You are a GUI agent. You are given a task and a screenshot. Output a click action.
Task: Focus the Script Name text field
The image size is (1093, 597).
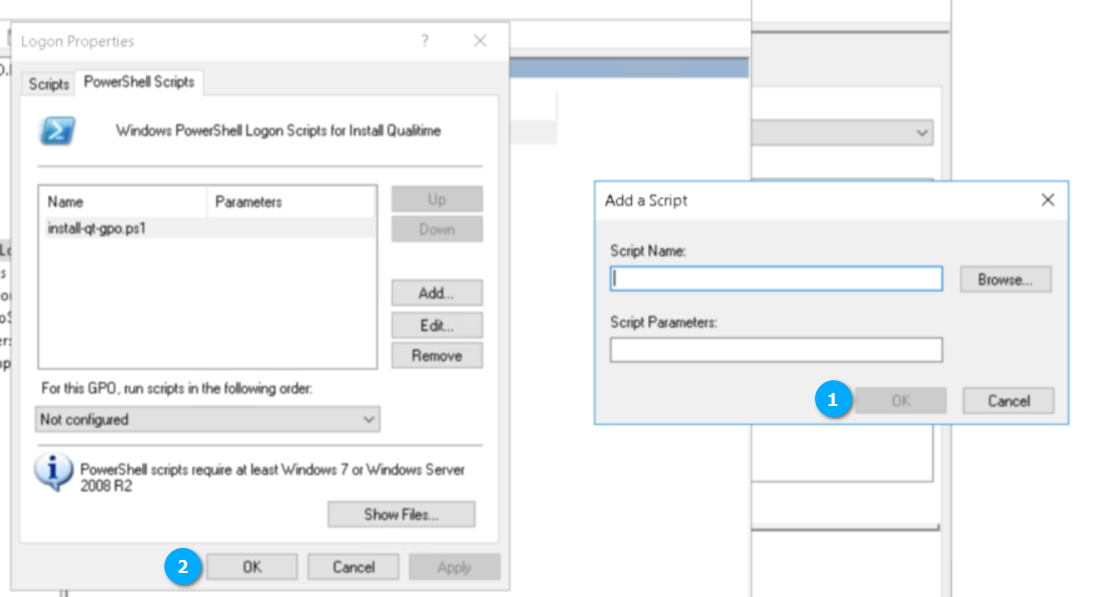776,279
